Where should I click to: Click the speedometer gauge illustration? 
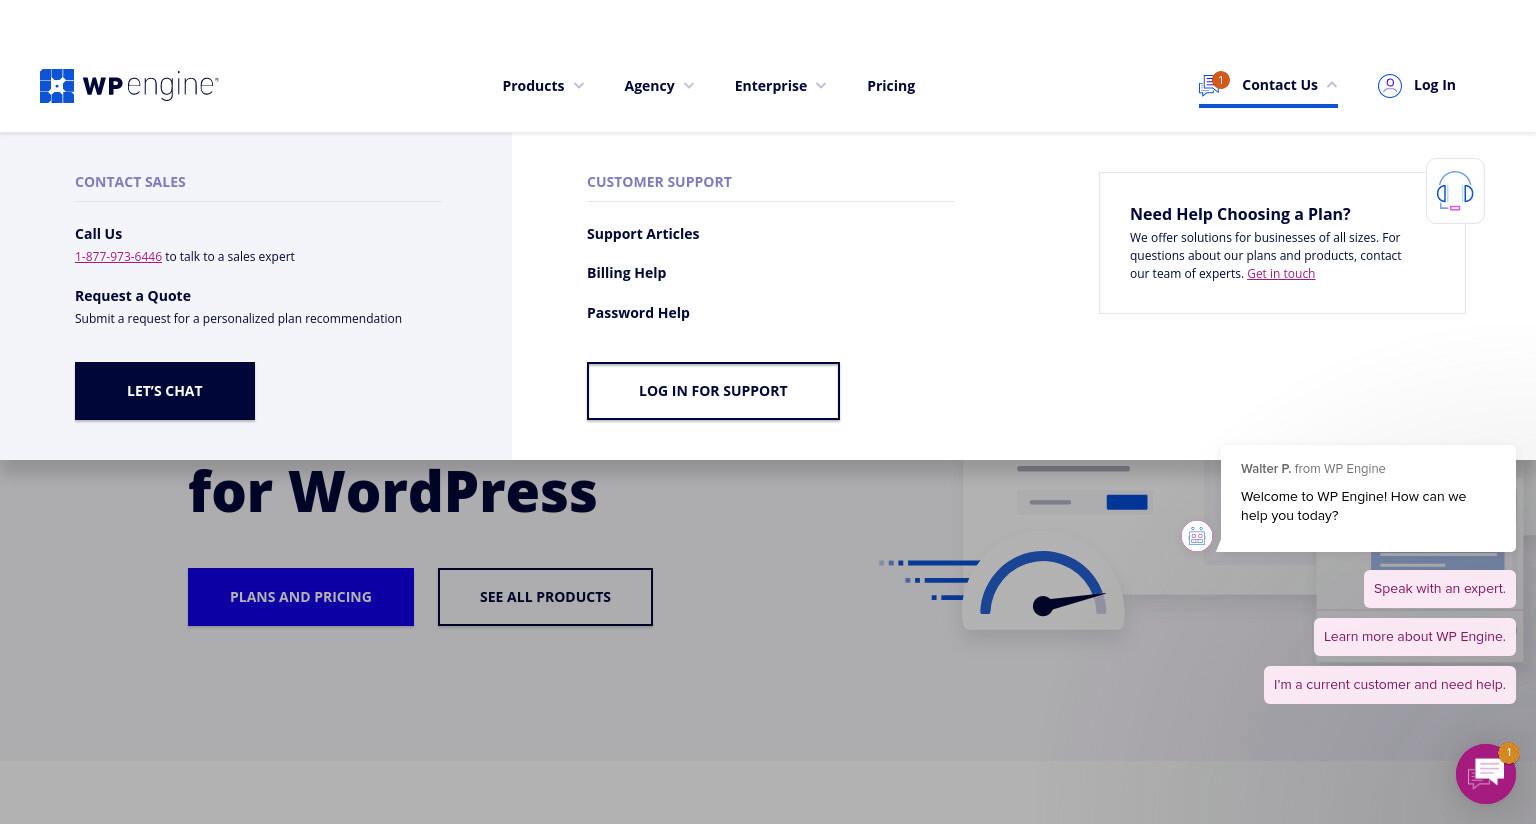tap(1043, 584)
